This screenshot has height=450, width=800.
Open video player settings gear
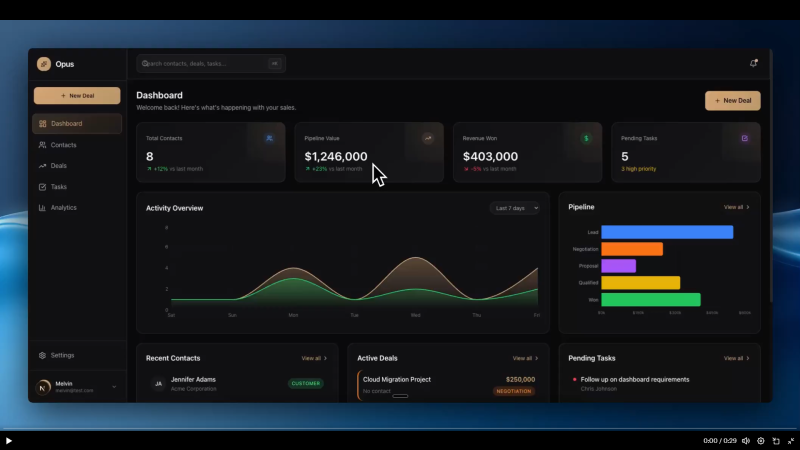761,440
